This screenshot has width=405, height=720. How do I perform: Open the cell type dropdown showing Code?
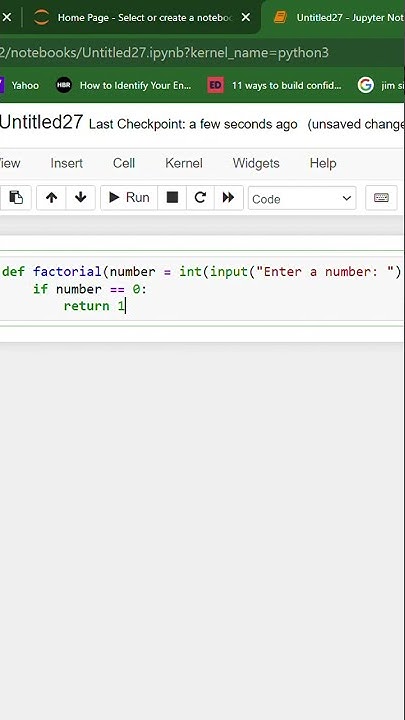tap(302, 198)
